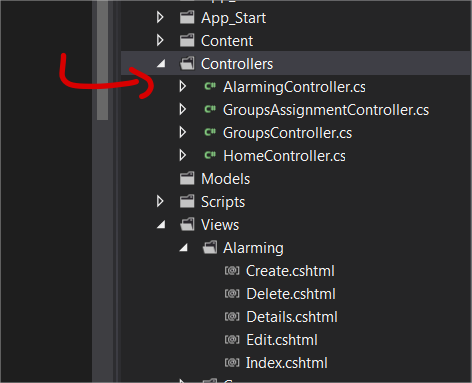Expand AlarmingController.cs node arrow

[183, 87]
